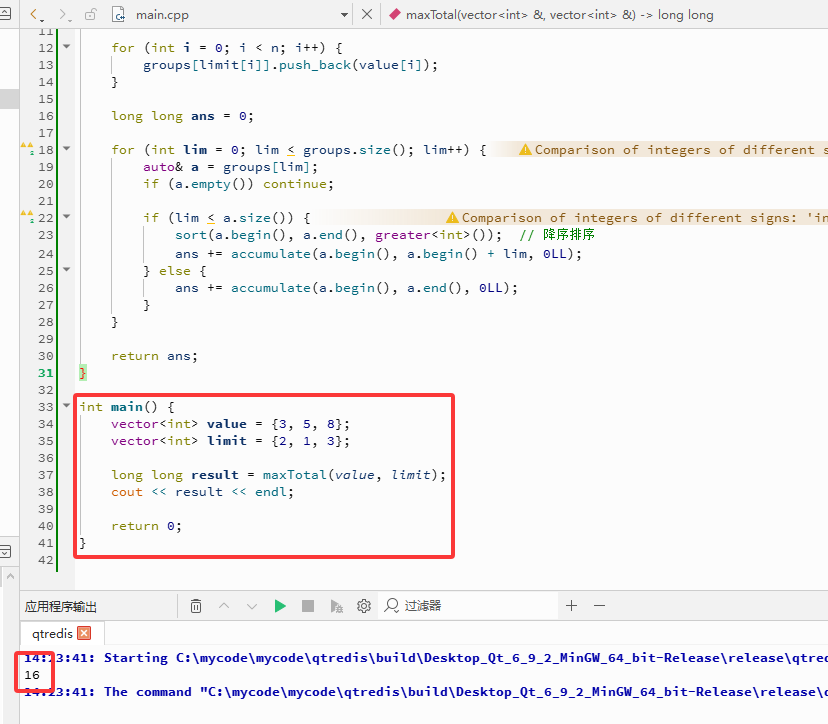
Task: Click the output value 16
Action: pyautogui.click(x=32, y=675)
